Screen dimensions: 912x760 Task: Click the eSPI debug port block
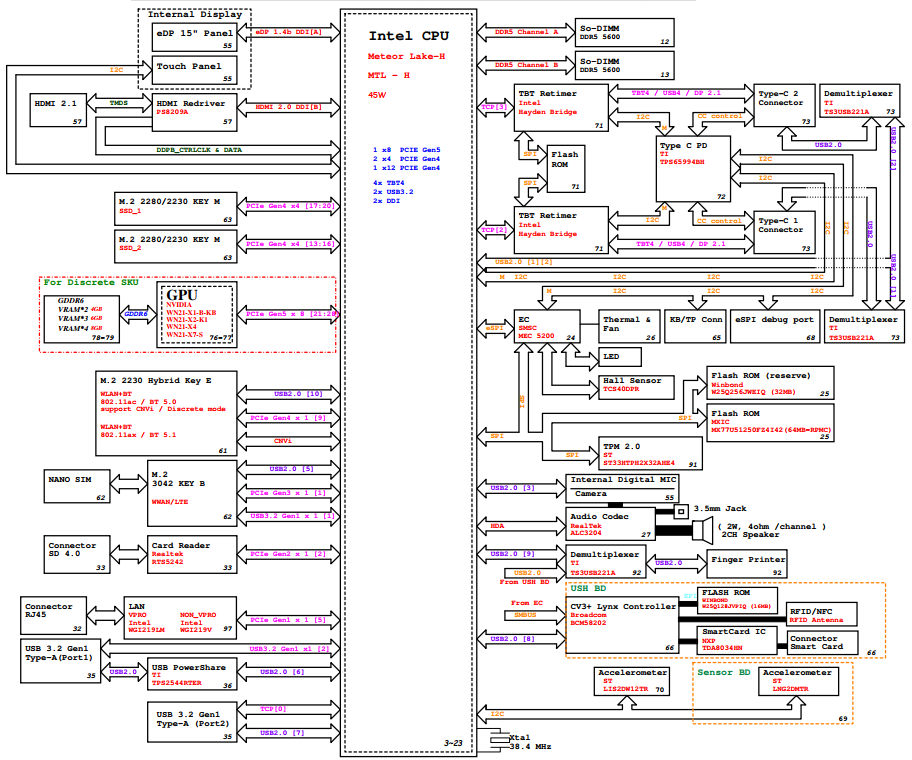775,326
